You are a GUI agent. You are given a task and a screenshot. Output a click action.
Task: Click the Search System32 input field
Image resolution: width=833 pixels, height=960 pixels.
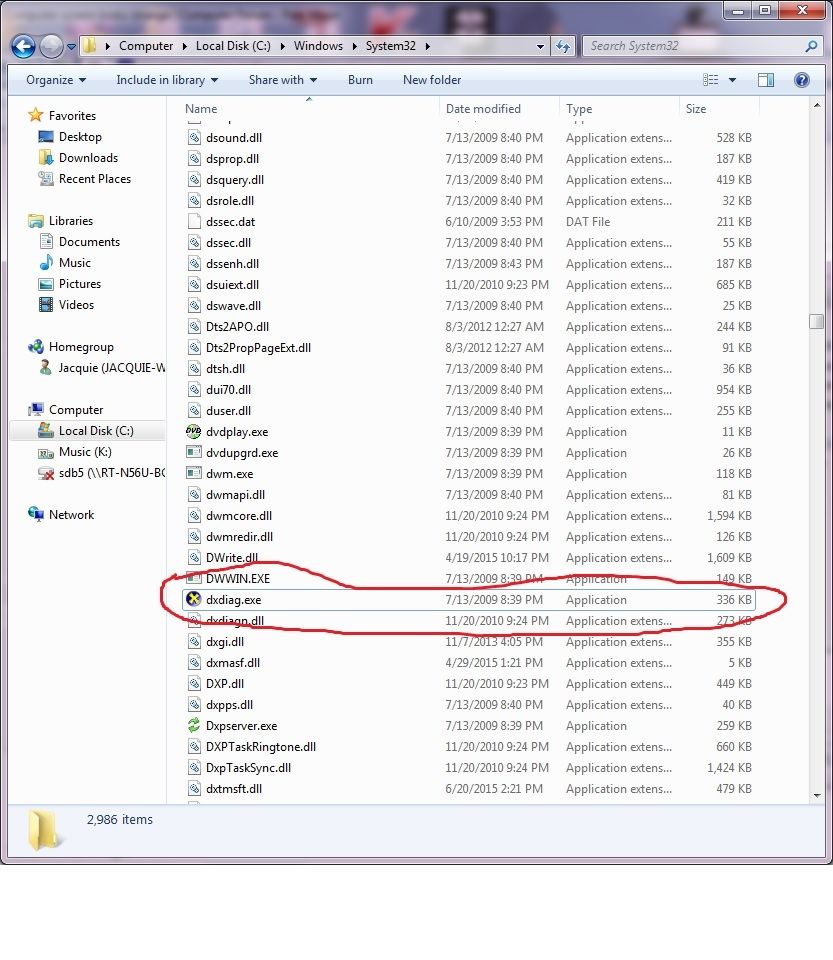pos(695,46)
